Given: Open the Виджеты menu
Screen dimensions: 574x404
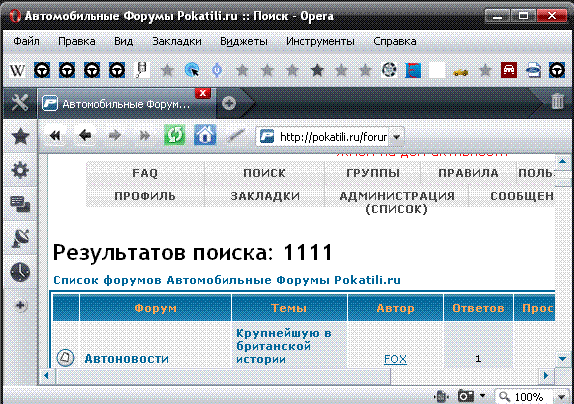Looking at the screenshot, I should 244,41.
